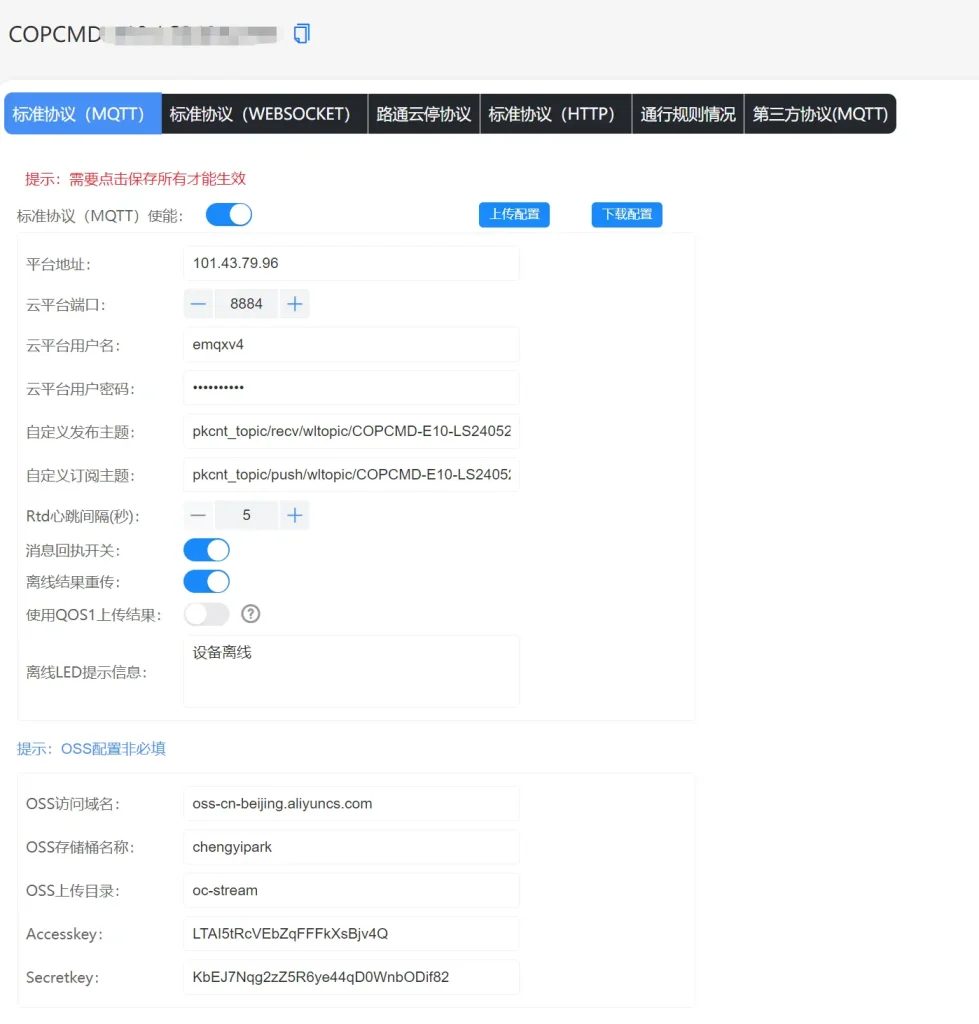
Task: Increase Rtd心跳间隔 using the plus control
Action: point(294,514)
